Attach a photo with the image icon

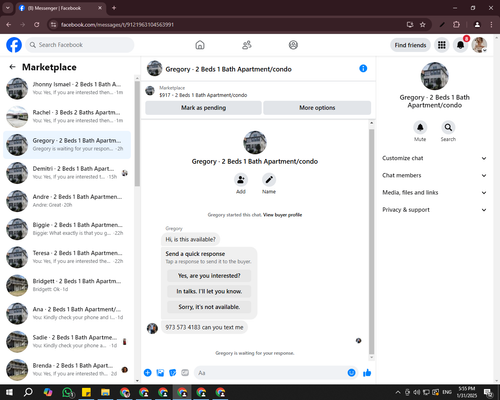[x=160, y=373]
